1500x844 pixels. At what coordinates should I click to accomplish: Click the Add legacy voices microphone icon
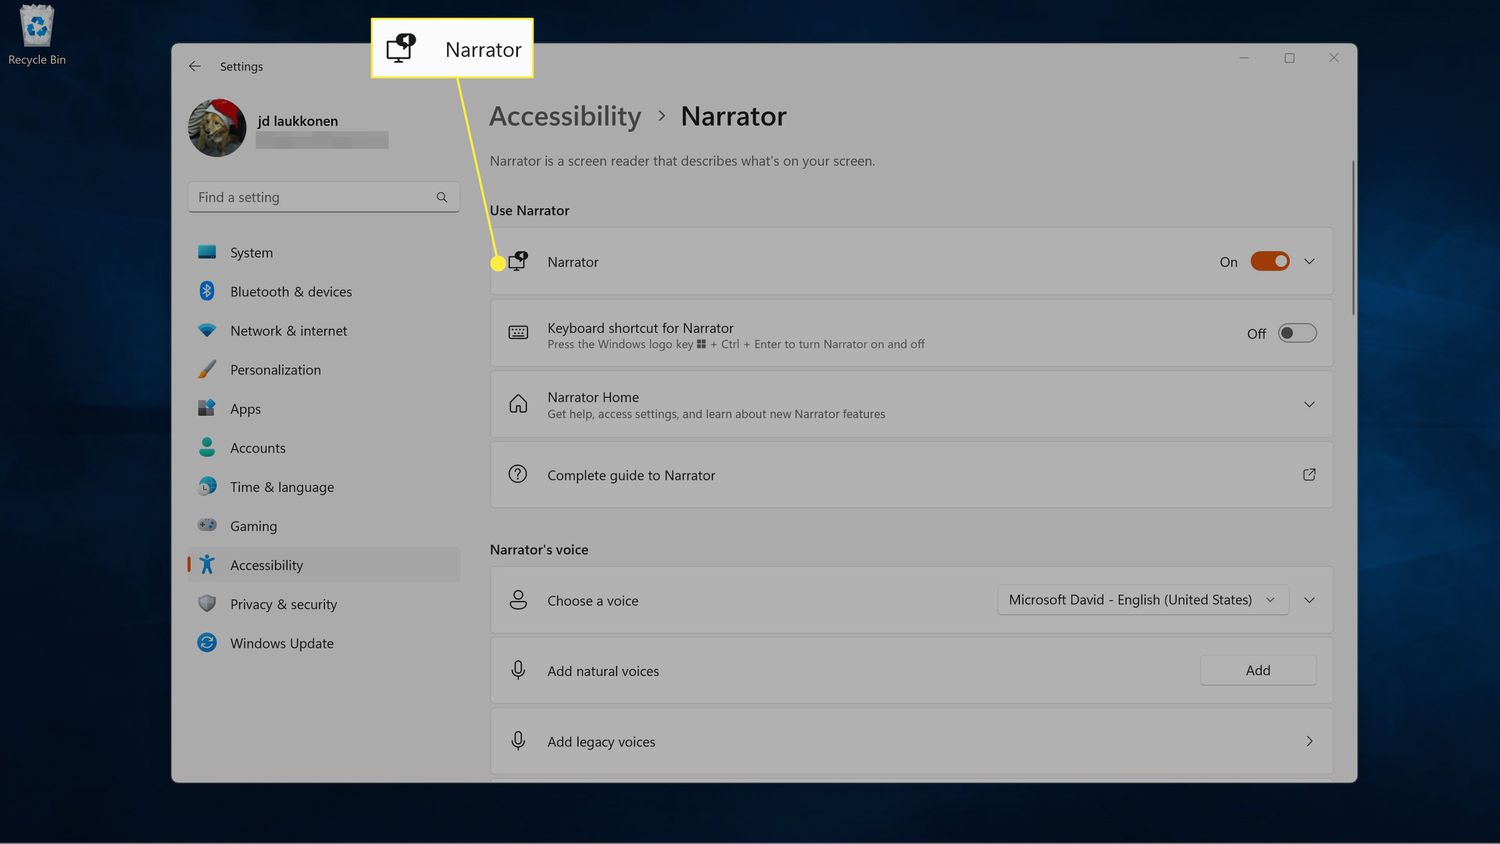point(518,741)
